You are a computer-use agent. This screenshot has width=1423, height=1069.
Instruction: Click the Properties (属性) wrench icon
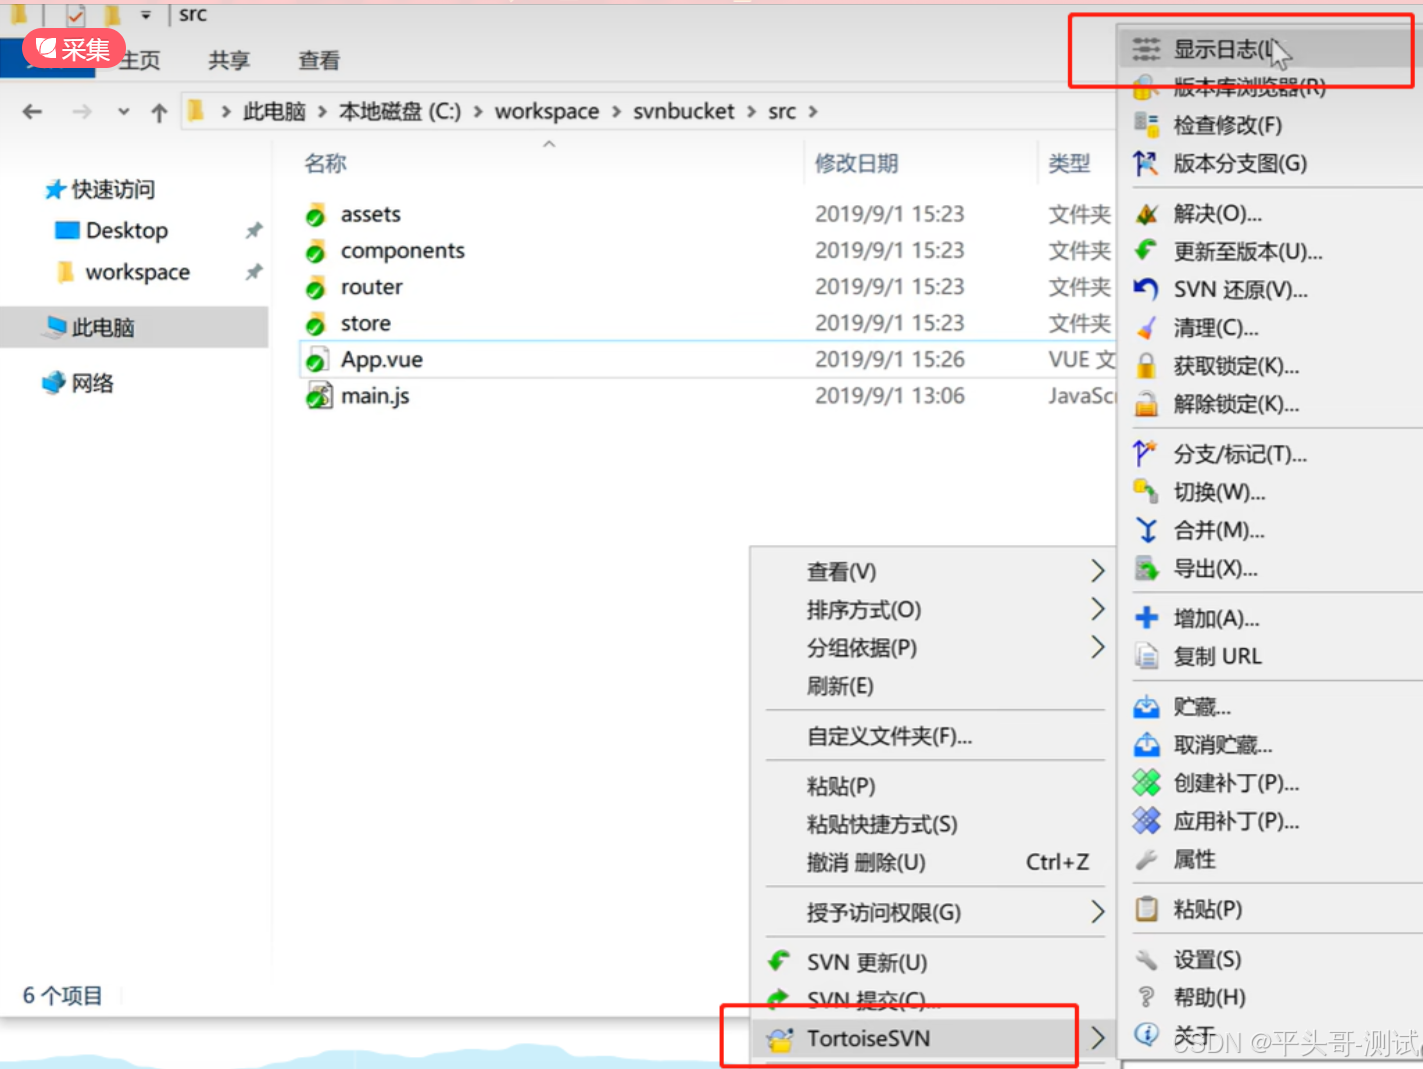point(1146,859)
